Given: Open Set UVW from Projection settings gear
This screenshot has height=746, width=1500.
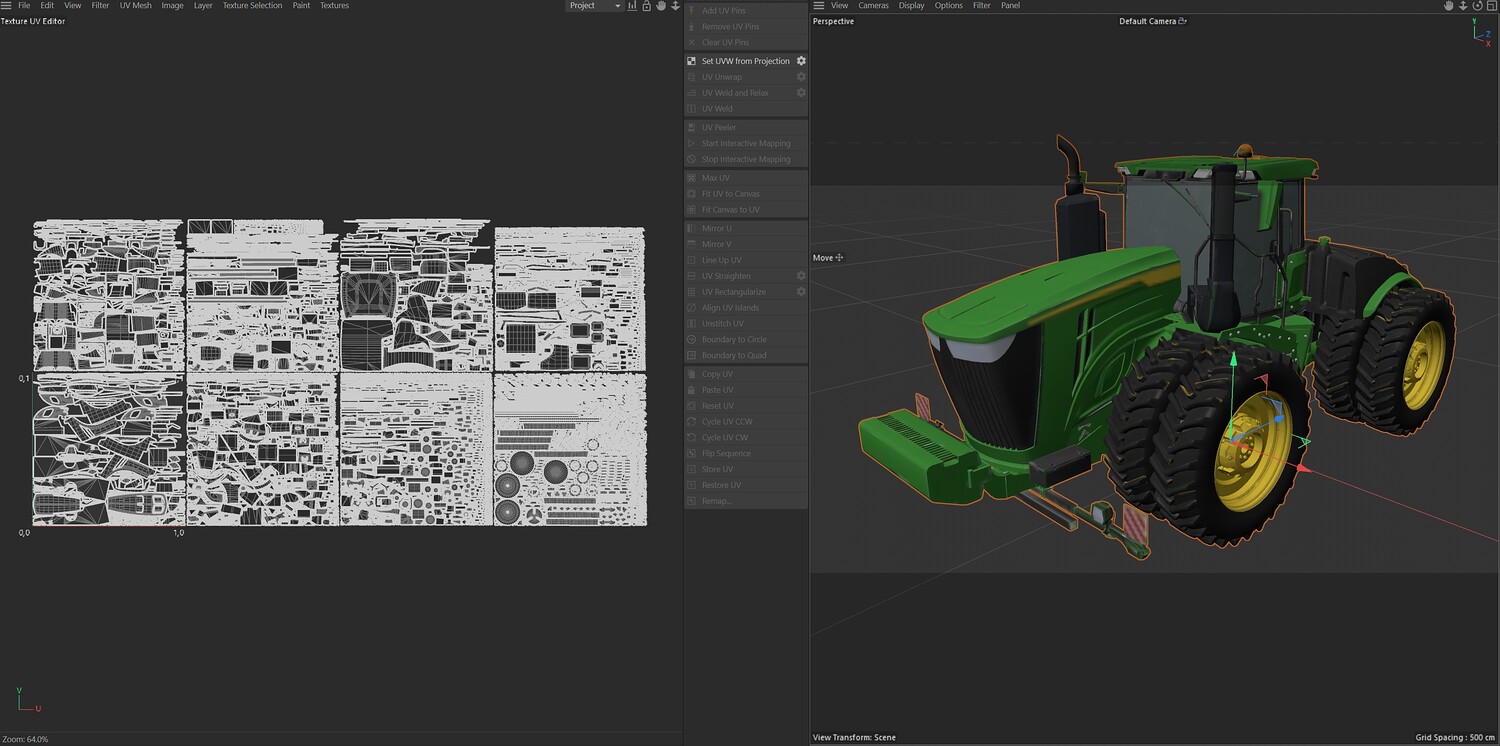Looking at the screenshot, I should click(800, 61).
